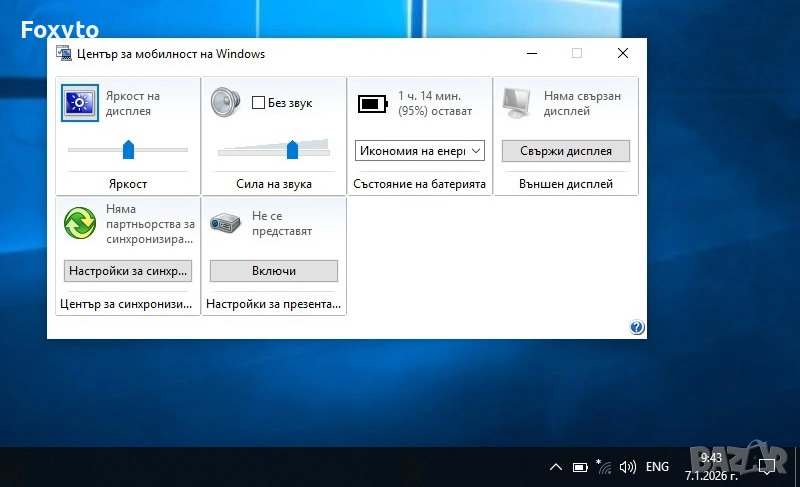Click the display brightness slider
This screenshot has width=800, height=487.
pyautogui.click(x=128, y=150)
